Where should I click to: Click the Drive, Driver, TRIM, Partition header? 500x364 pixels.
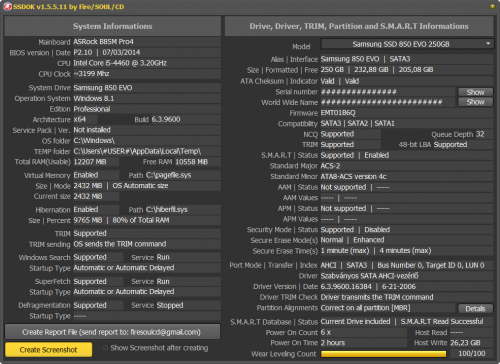click(x=359, y=26)
